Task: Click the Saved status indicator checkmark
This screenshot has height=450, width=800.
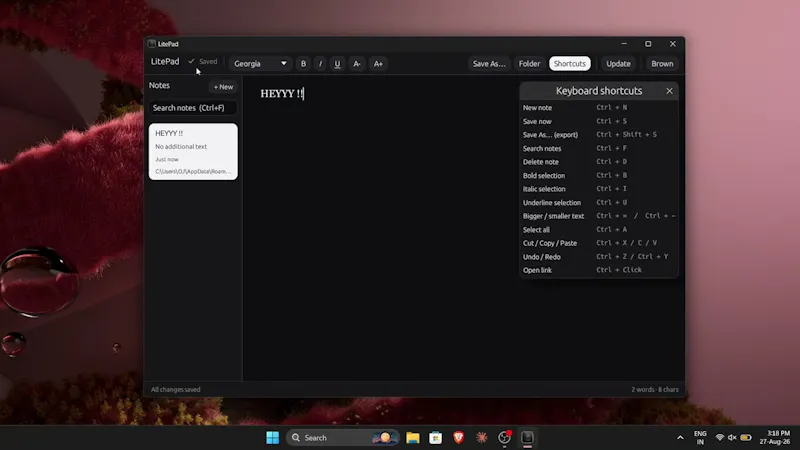Action: [x=191, y=61]
